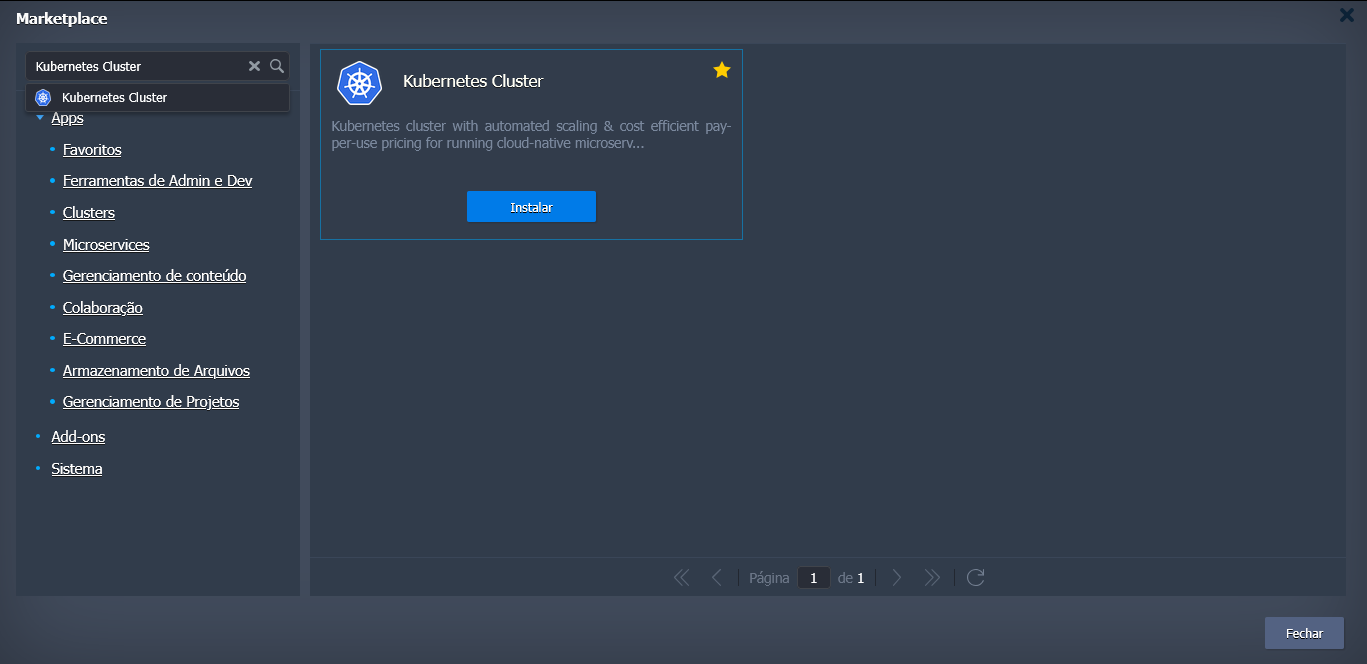This screenshot has width=1367, height=664.
Task: Open the Clusters category
Action: coord(89,213)
